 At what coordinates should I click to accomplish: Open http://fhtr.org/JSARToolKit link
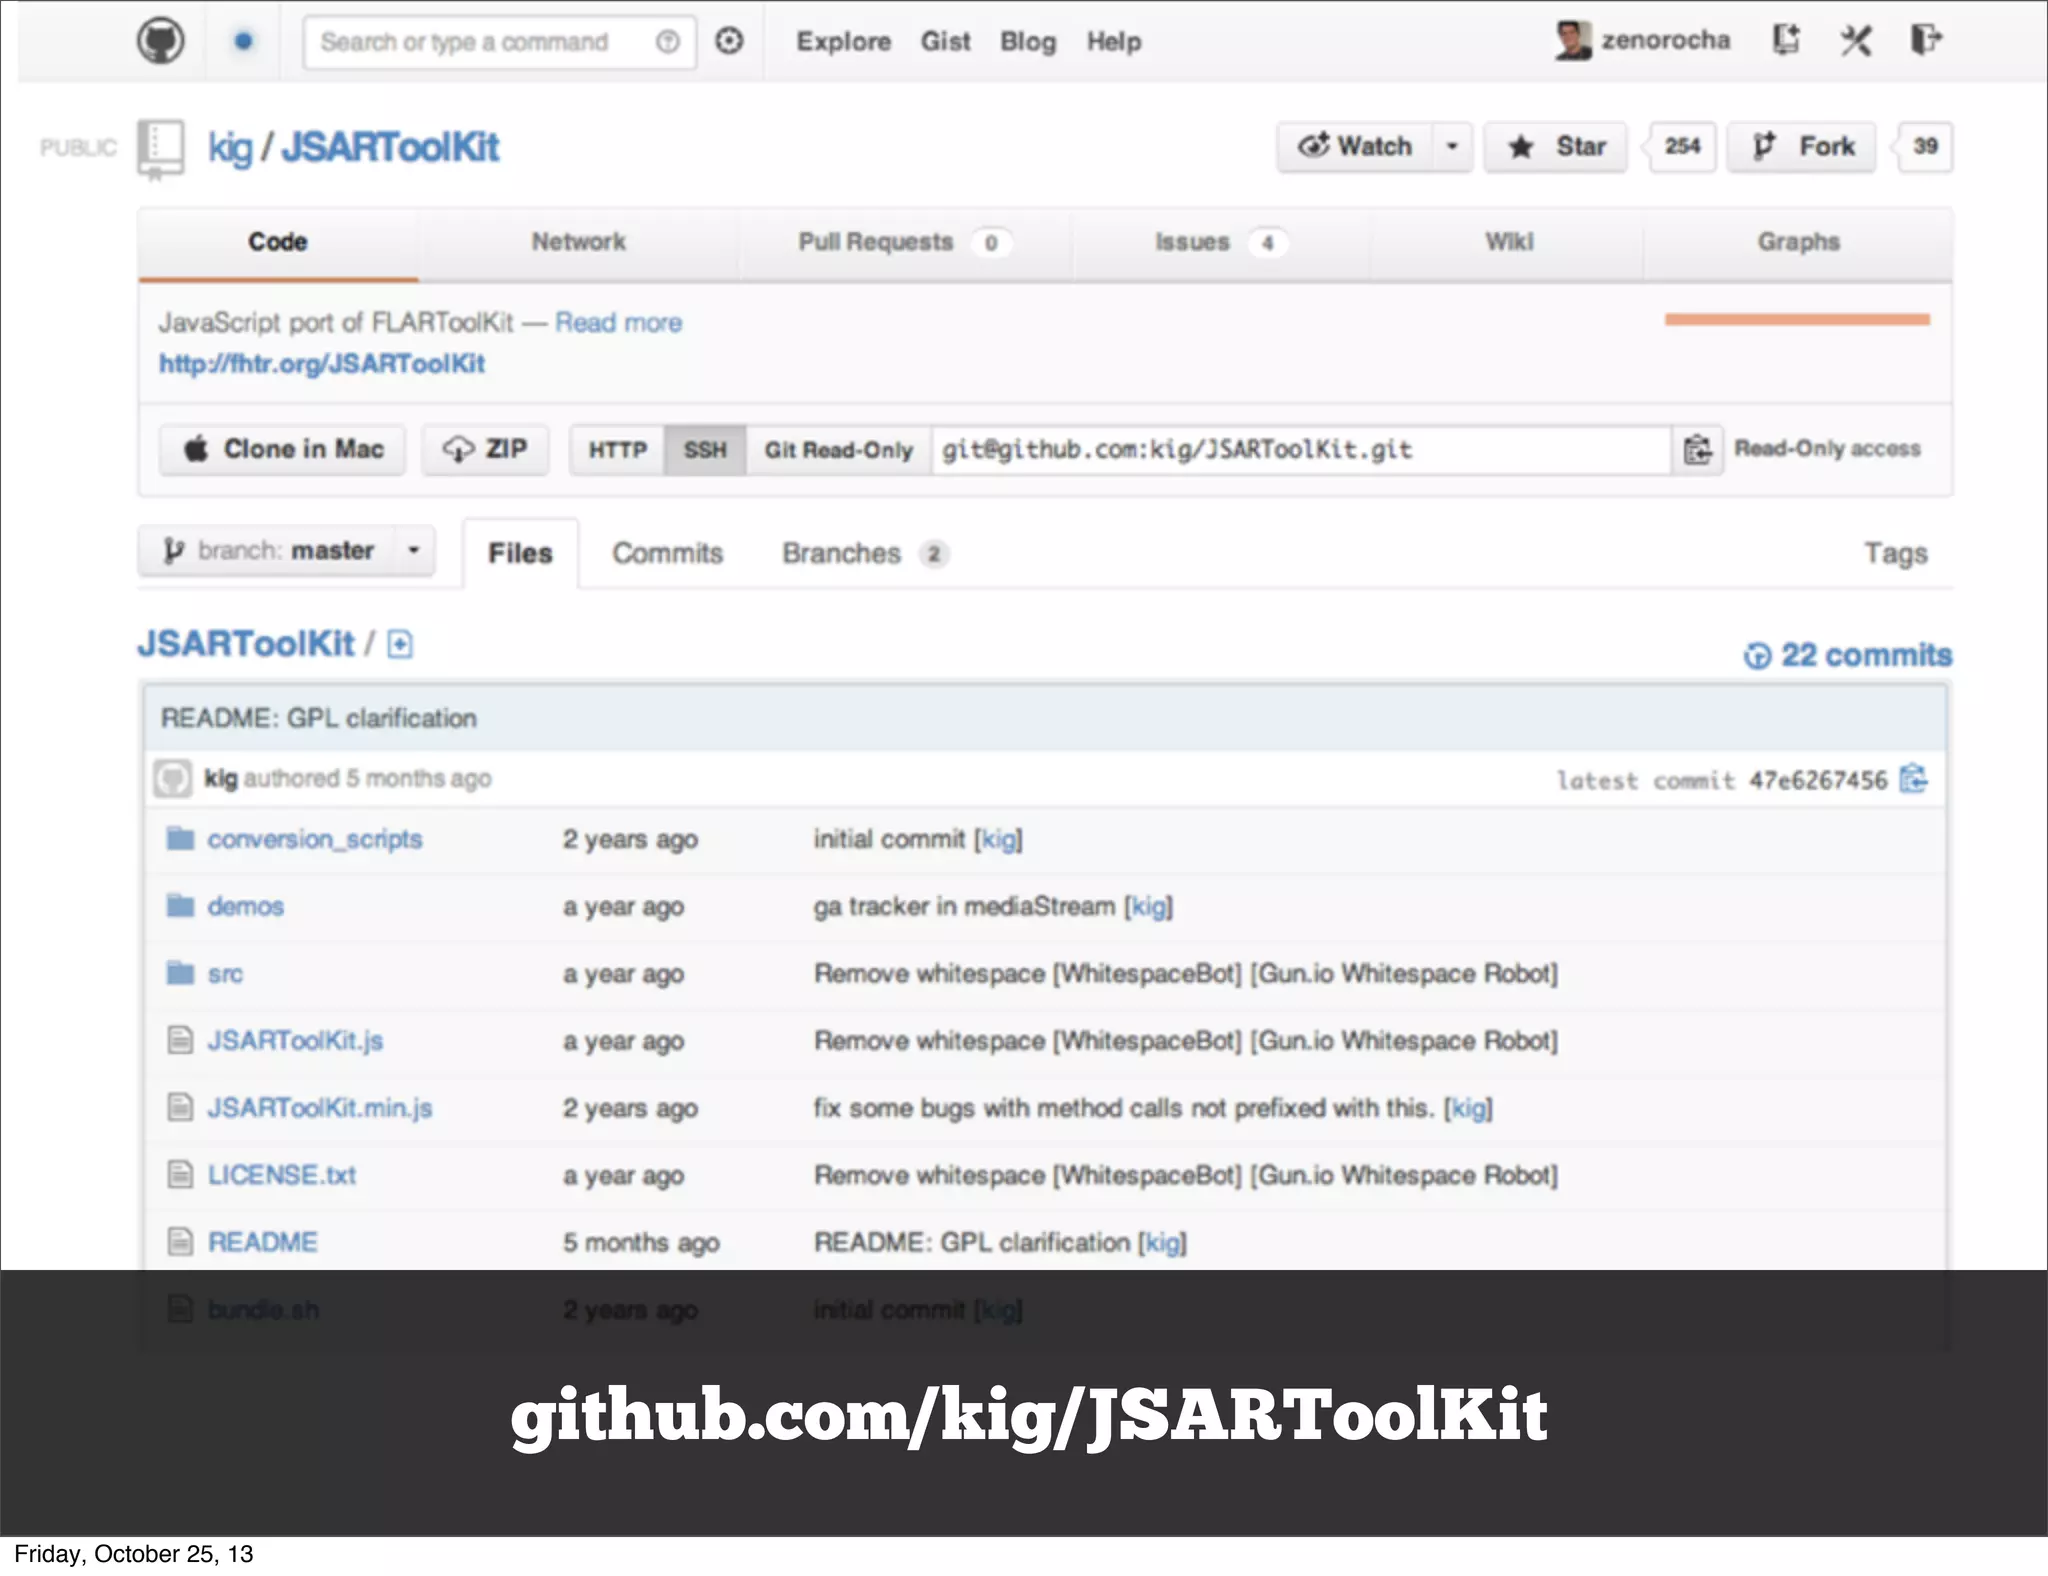(x=322, y=364)
